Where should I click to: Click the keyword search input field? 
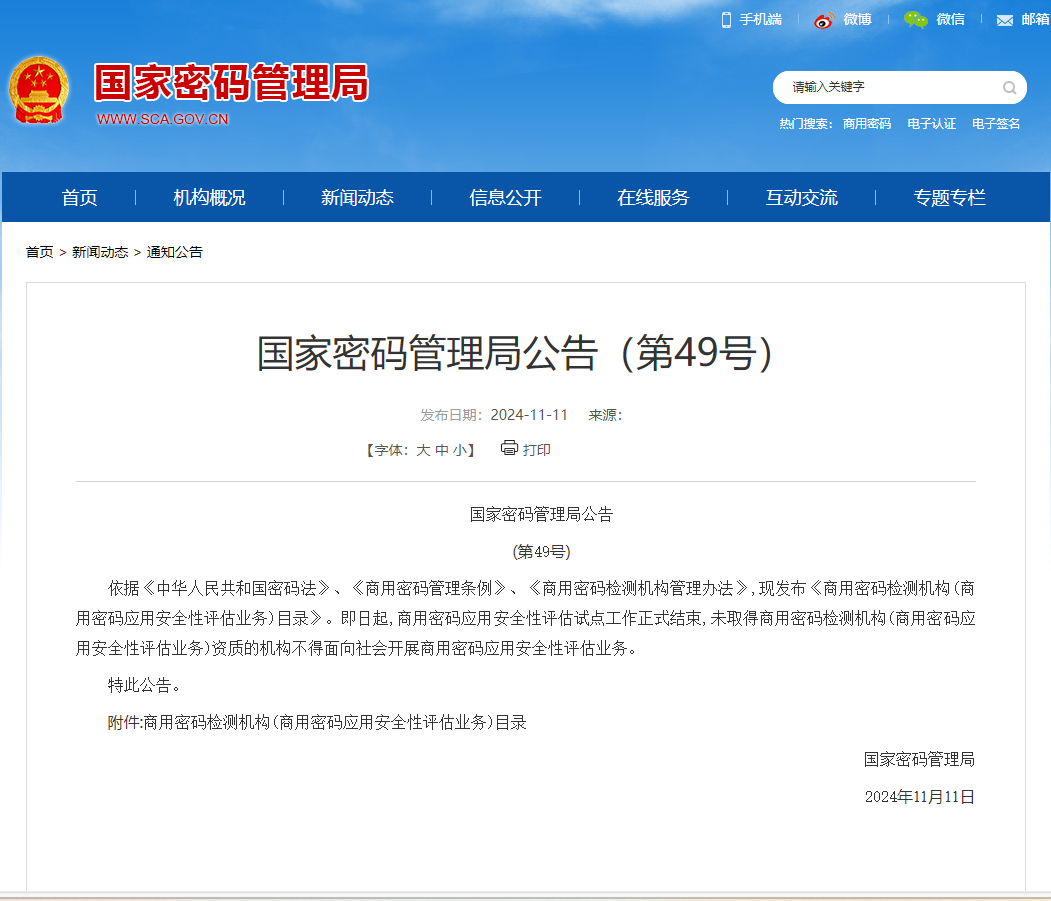click(x=890, y=88)
